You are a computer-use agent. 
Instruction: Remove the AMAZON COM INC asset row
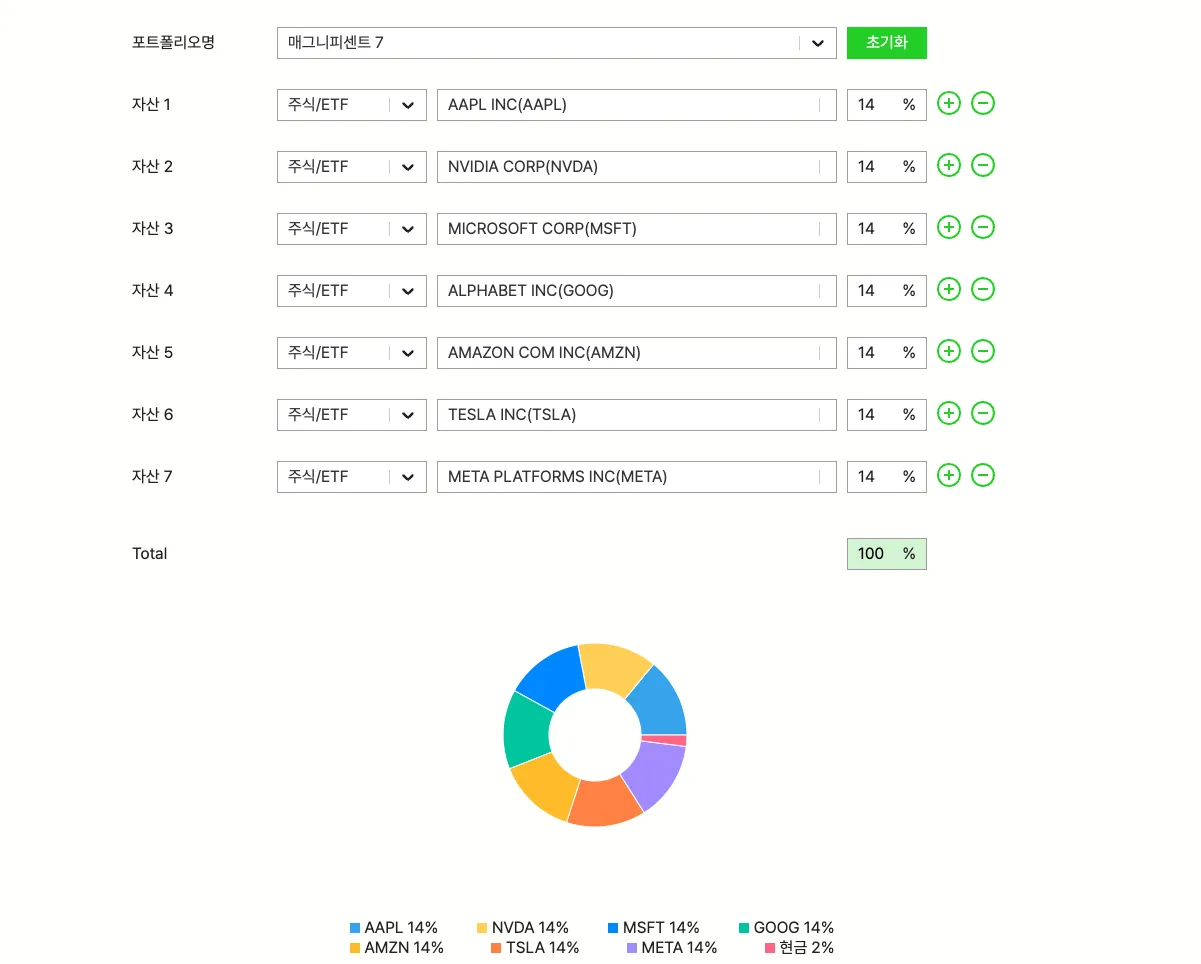(983, 351)
